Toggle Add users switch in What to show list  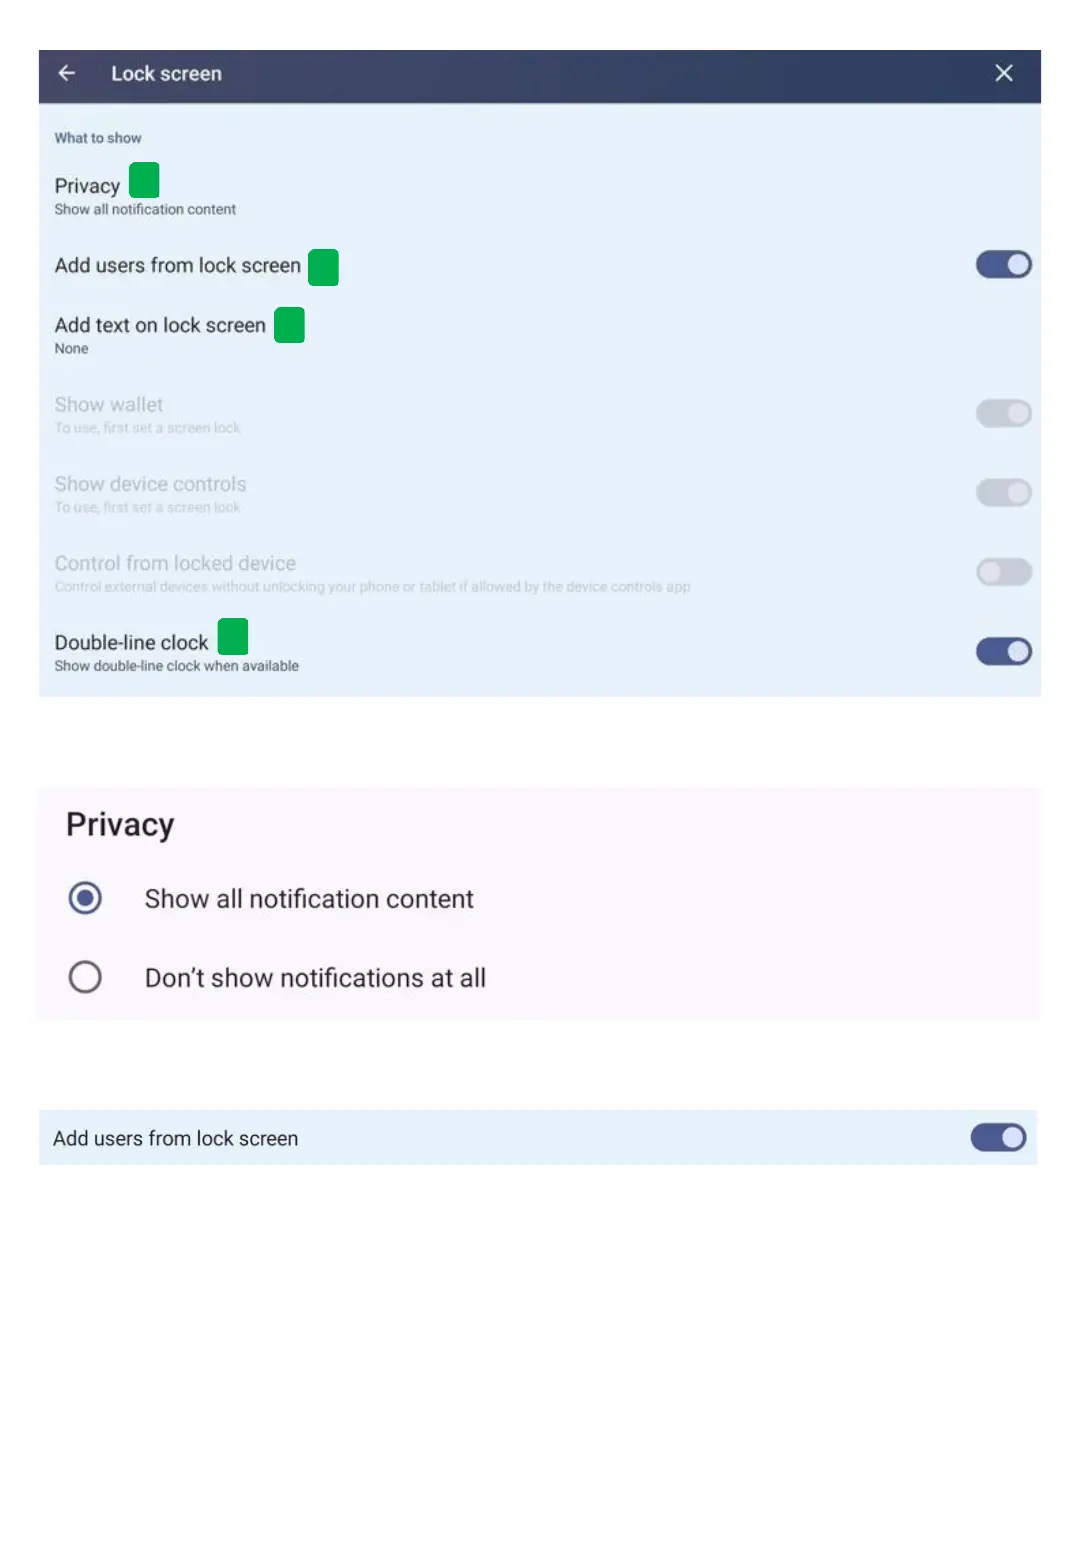[1003, 265]
